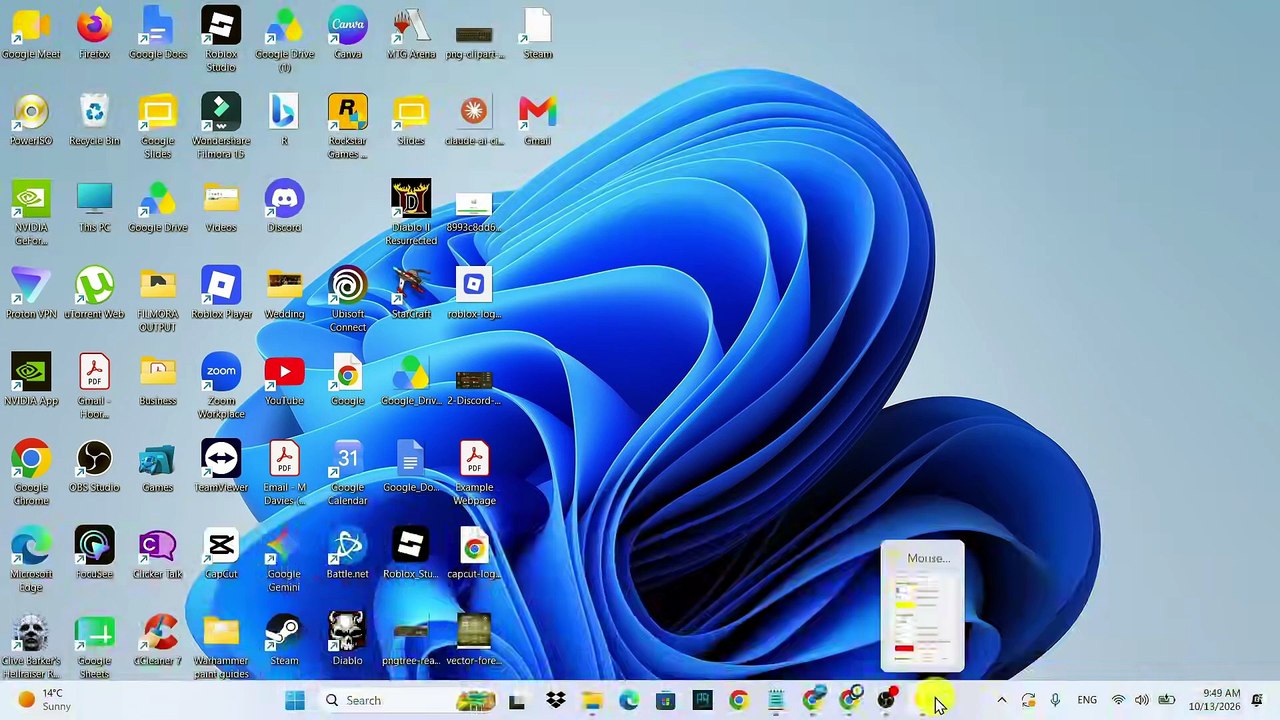The height and width of the screenshot is (720, 1280).
Task: Open the Recycle Bin icon
Action: [x=94, y=121]
